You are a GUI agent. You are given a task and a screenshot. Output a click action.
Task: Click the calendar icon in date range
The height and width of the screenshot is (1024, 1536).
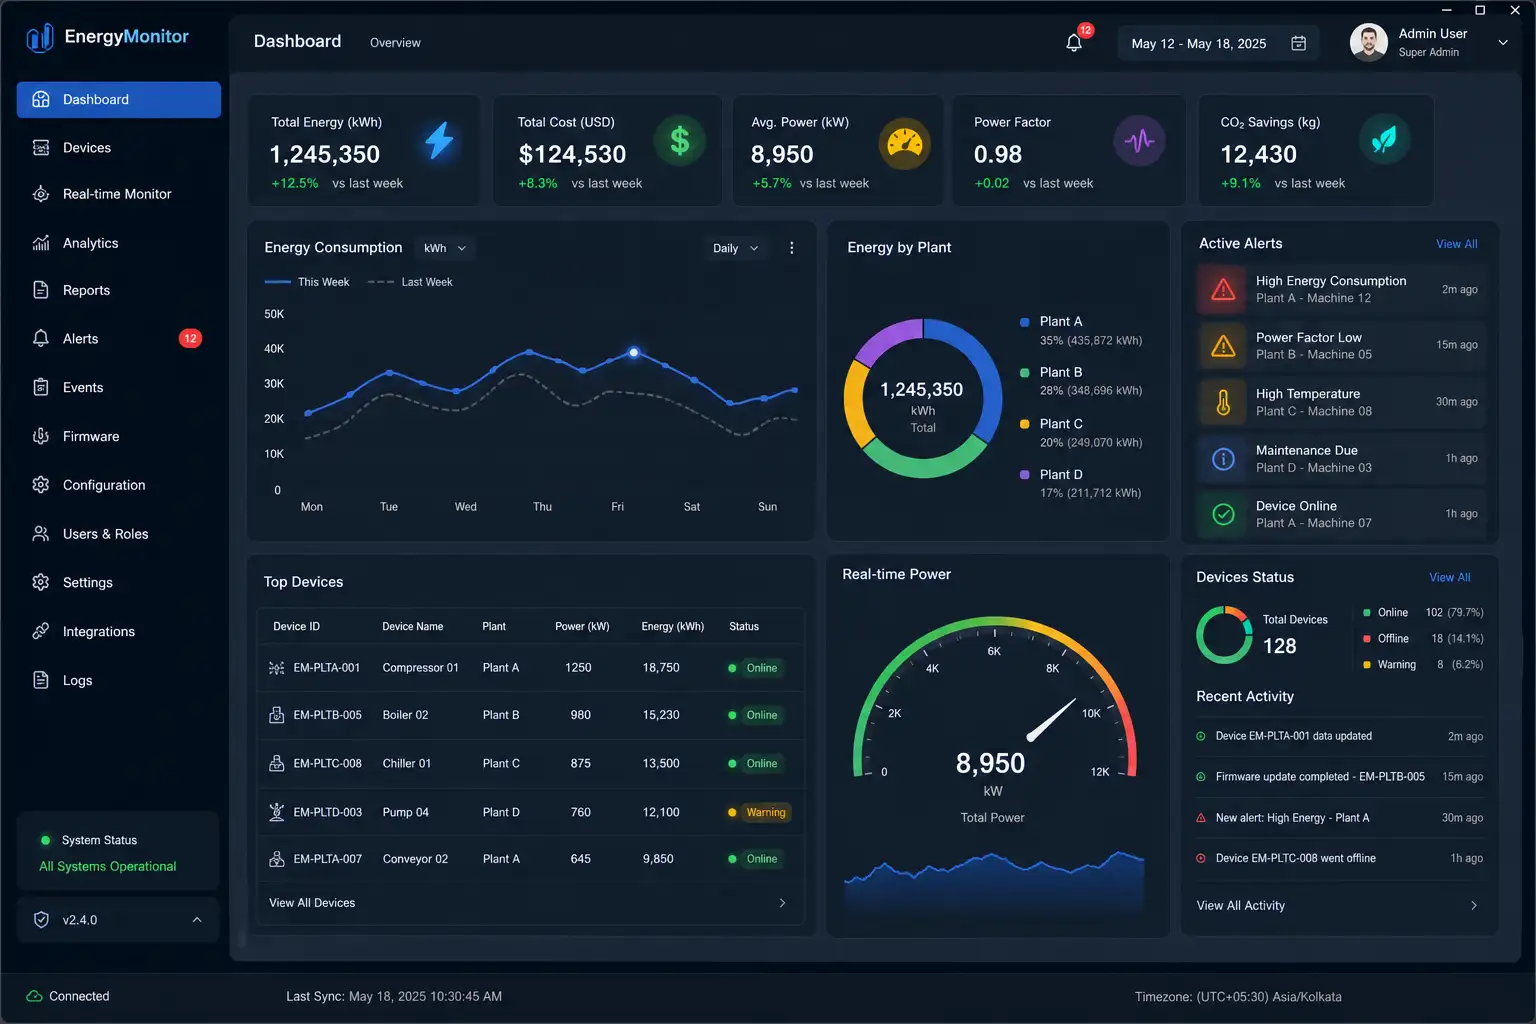(x=1298, y=43)
